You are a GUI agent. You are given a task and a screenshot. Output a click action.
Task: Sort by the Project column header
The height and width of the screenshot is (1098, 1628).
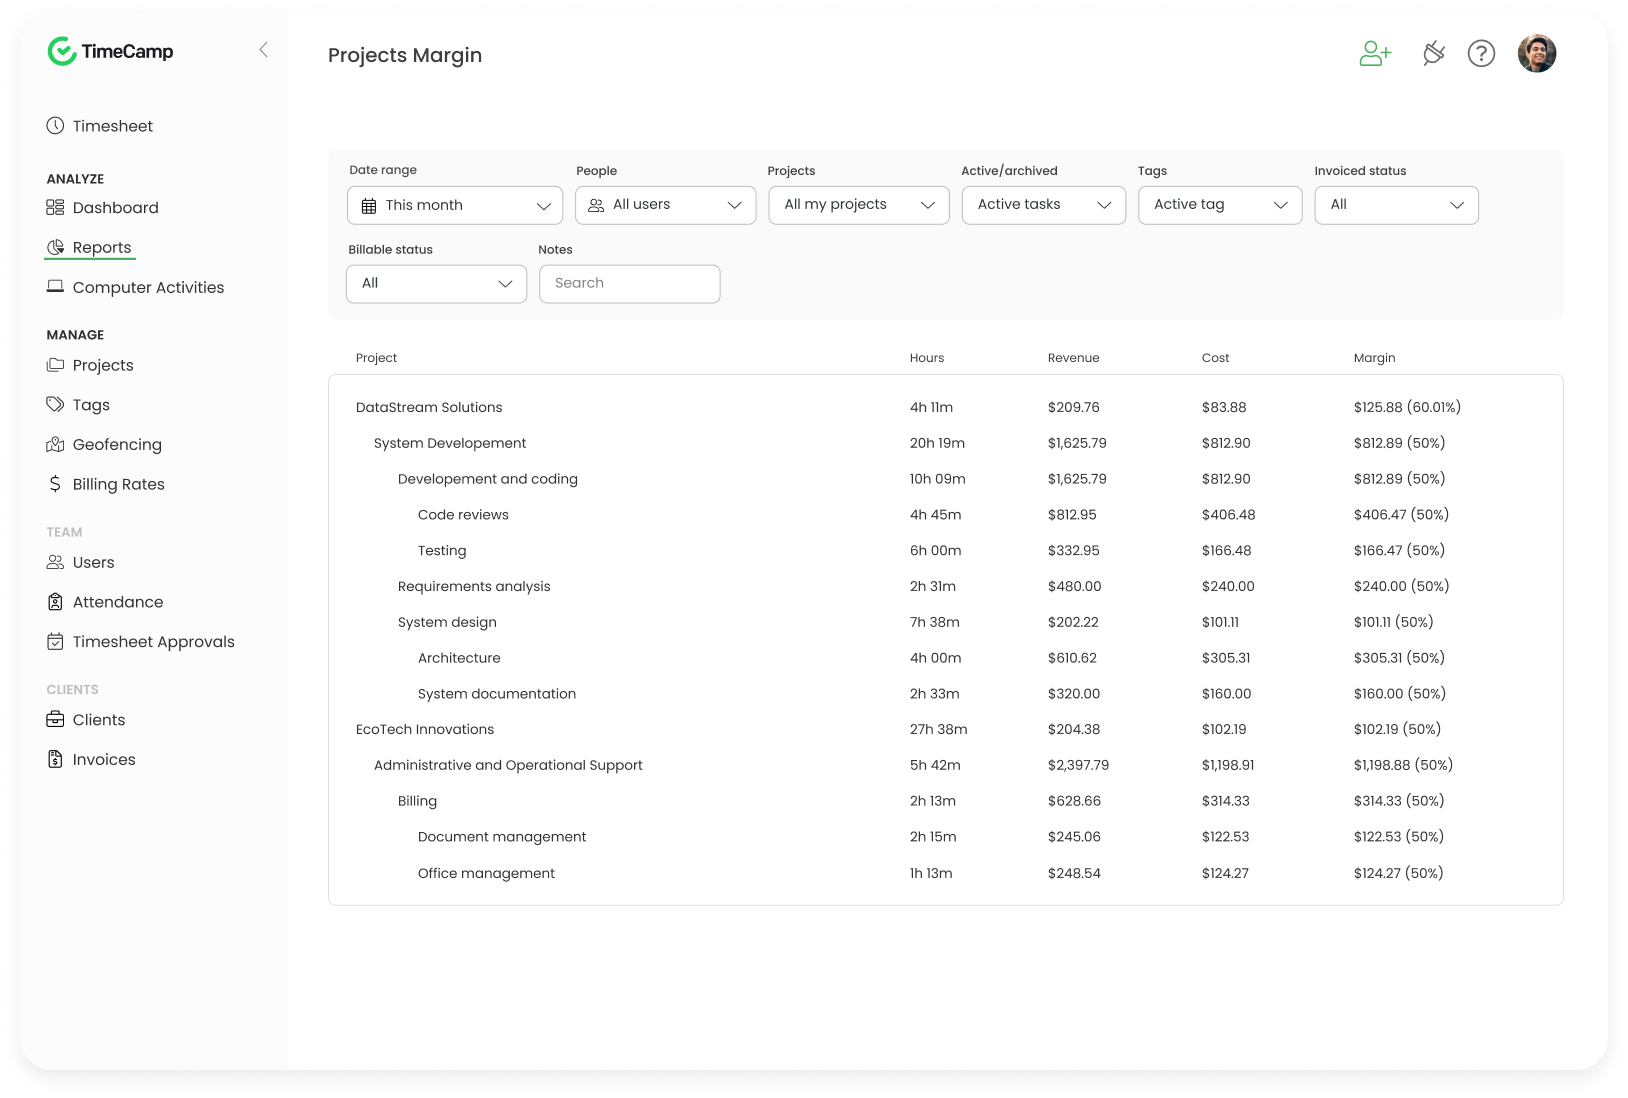coord(377,358)
